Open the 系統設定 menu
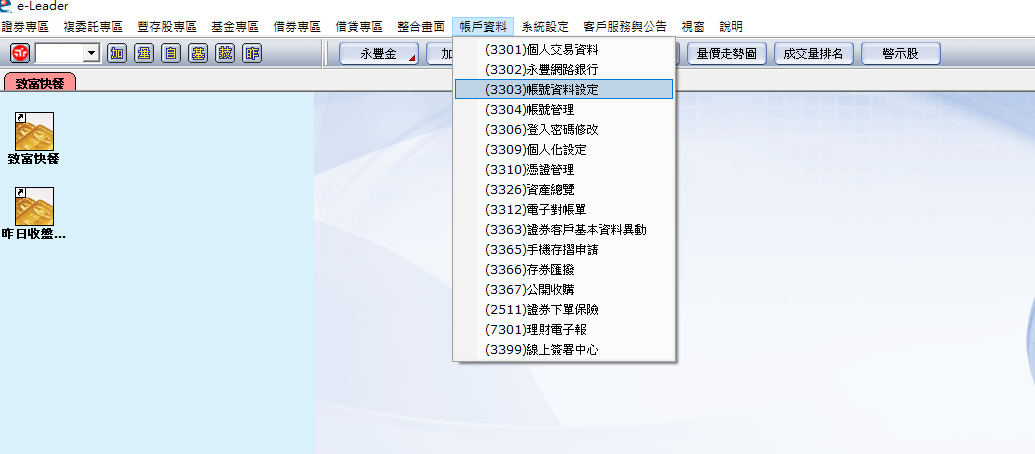 point(545,27)
